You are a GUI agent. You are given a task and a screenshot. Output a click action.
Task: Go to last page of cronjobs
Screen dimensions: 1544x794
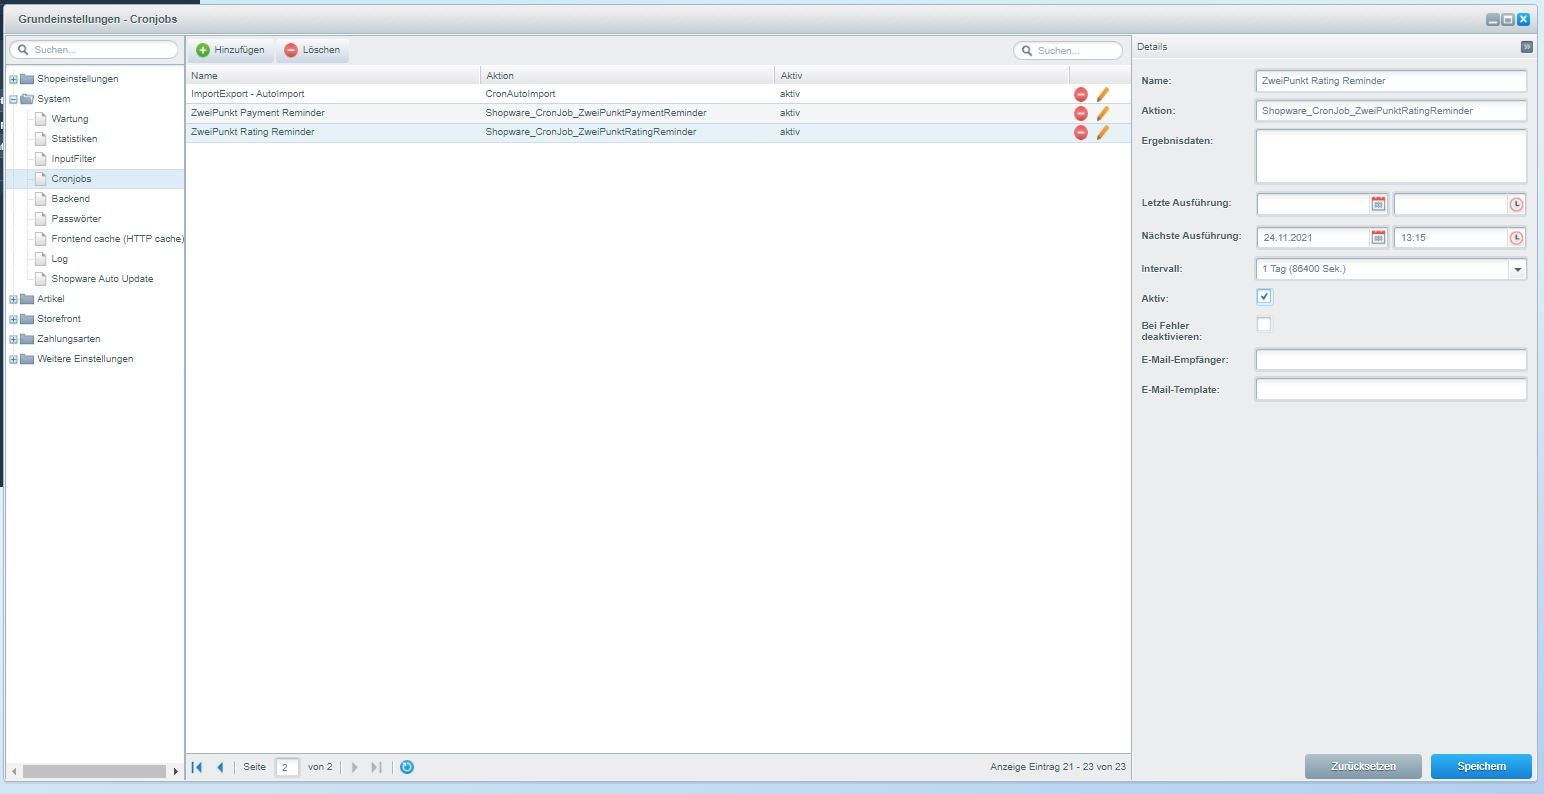(x=377, y=767)
